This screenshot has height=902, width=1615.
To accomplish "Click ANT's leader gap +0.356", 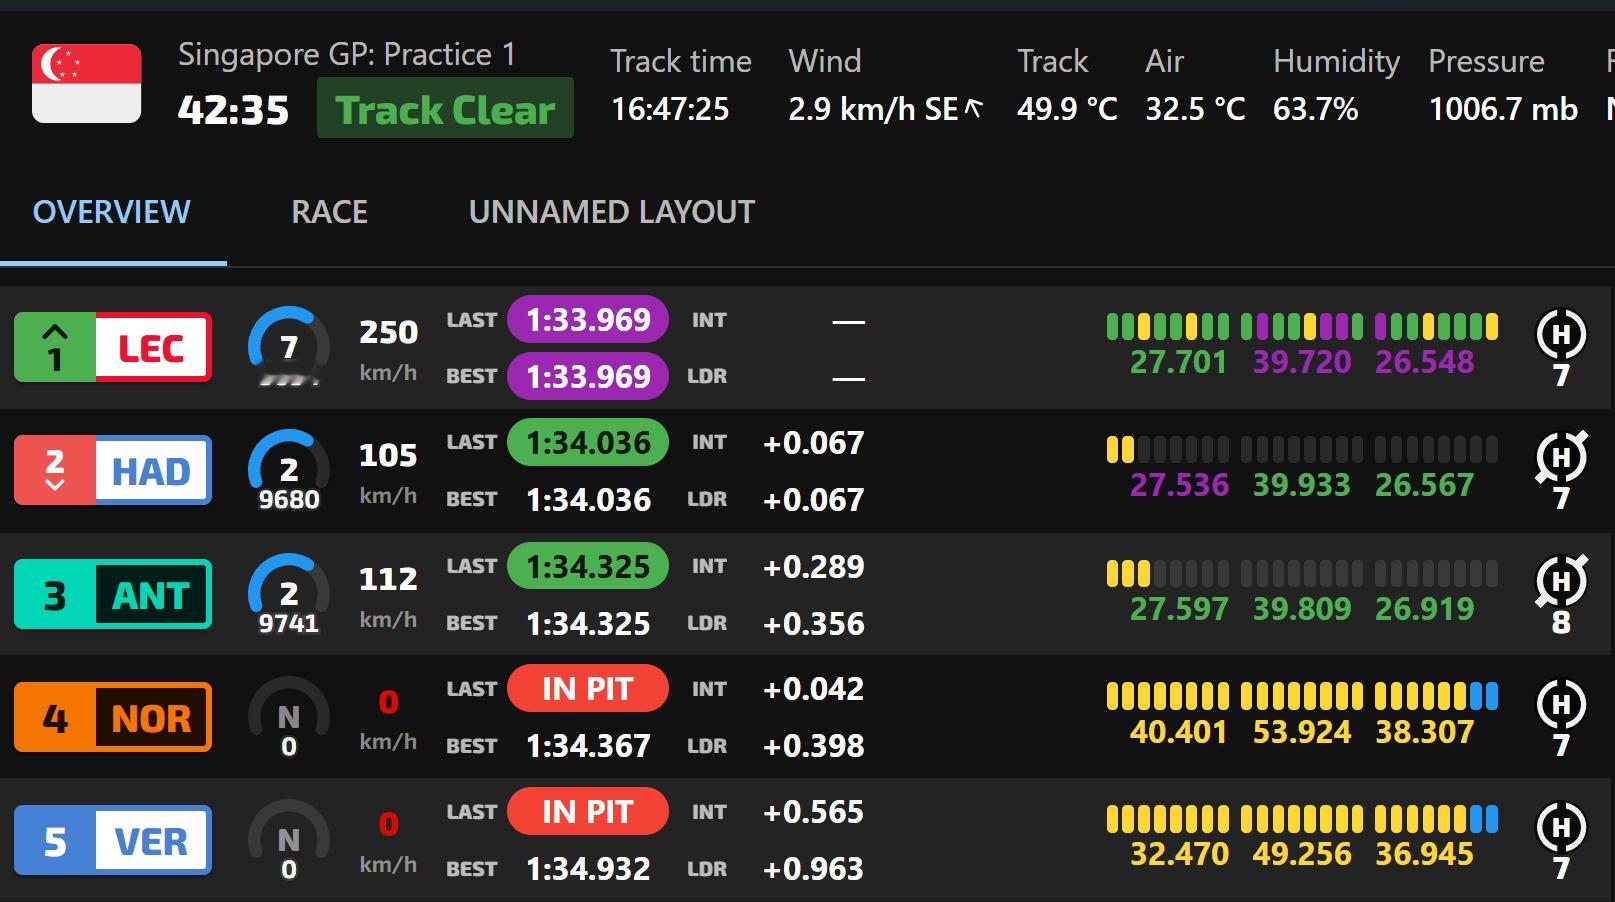I will [x=813, y=624].
